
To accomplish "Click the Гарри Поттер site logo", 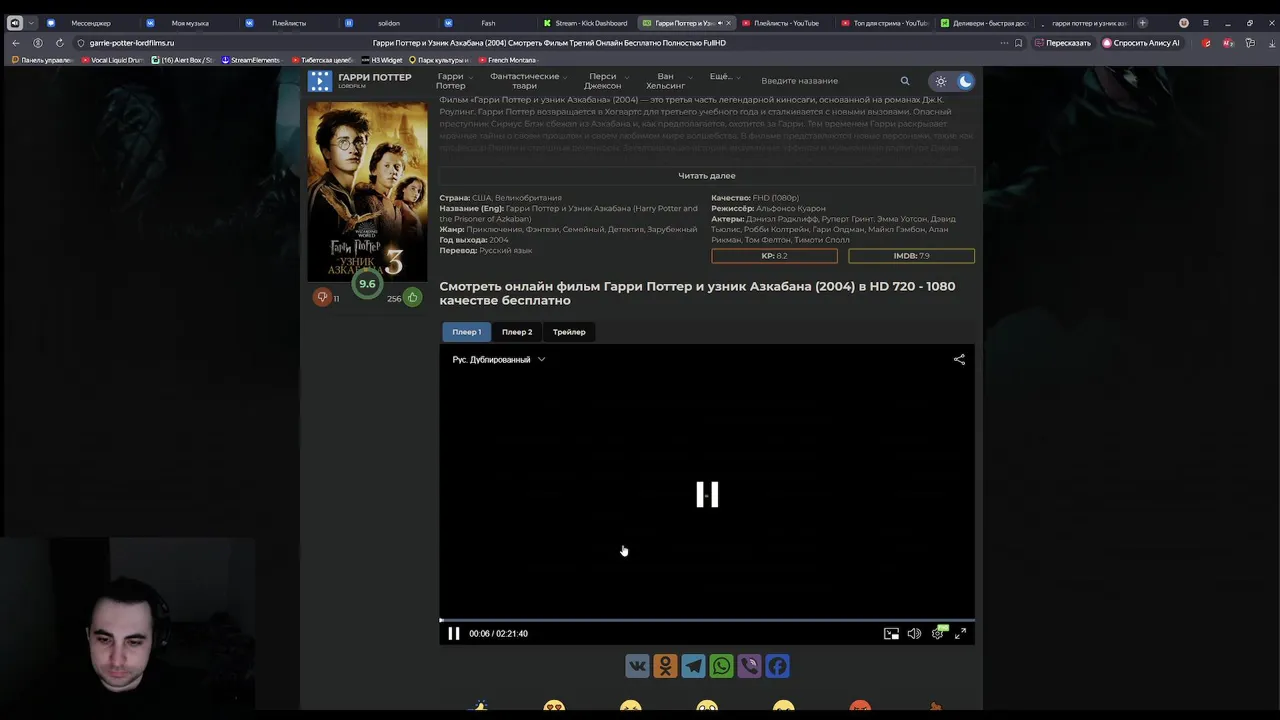I will 360,81.
